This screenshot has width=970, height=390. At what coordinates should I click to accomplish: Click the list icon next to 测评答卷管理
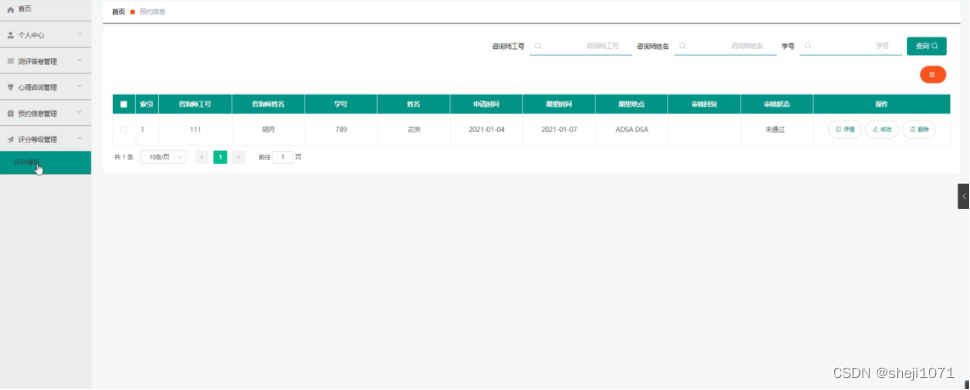[11, 61]
